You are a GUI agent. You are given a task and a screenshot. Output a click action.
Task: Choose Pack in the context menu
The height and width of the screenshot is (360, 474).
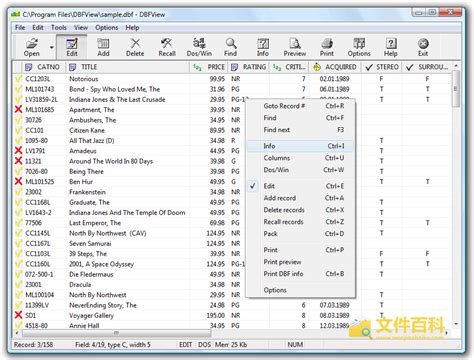pyautogui.click(x=300, y=234)
